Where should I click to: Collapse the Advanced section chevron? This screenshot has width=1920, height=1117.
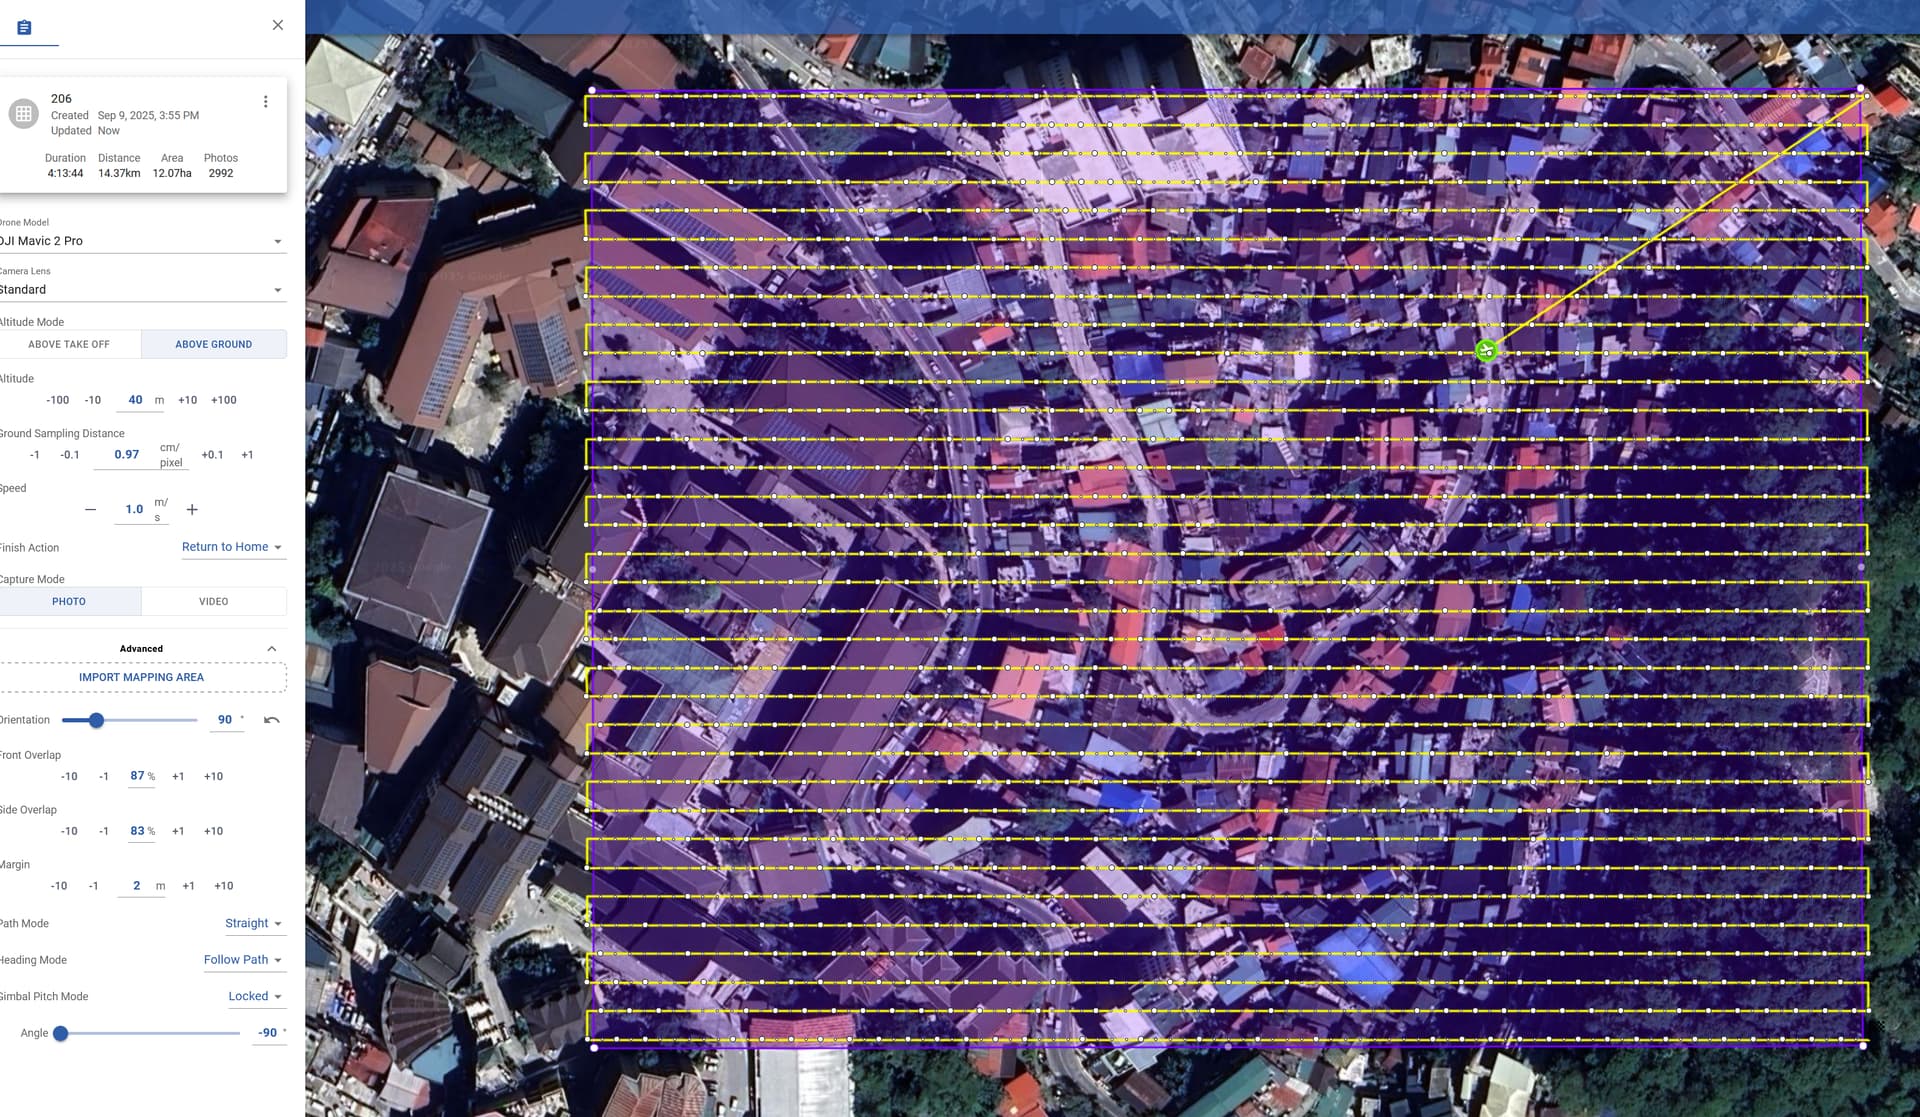point(271,649)
